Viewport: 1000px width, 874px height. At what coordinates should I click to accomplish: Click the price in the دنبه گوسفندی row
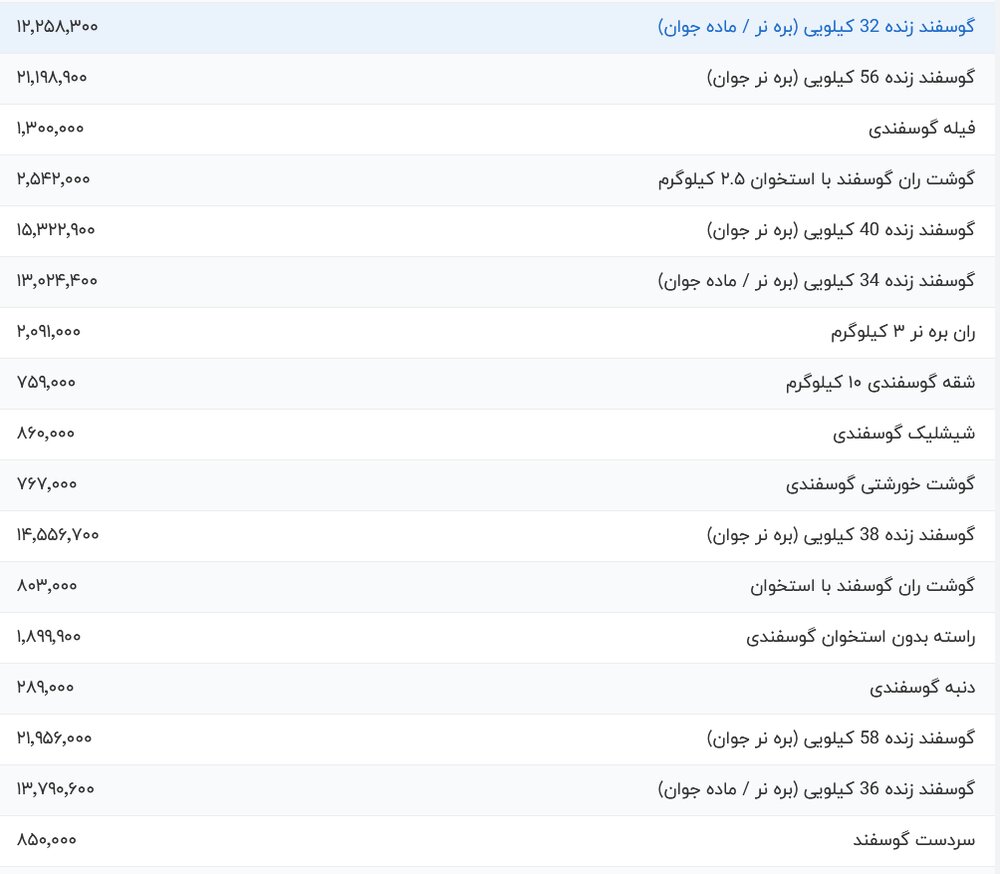click(45, 688)
